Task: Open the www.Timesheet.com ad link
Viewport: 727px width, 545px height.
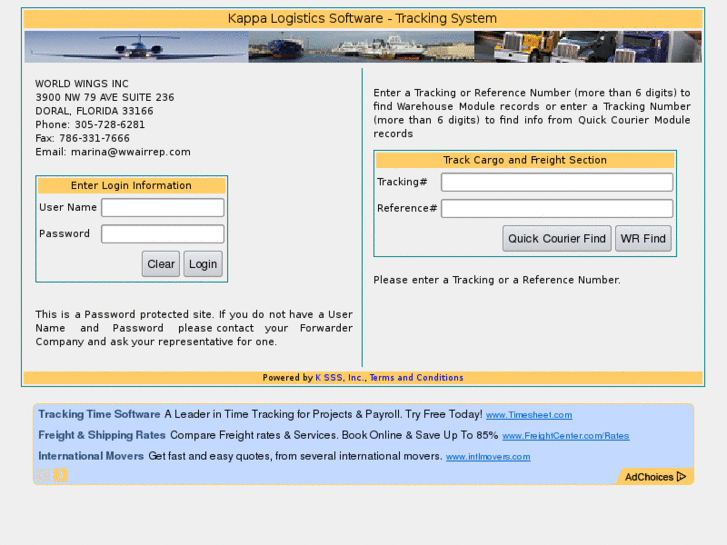Action: click(529, 415)
